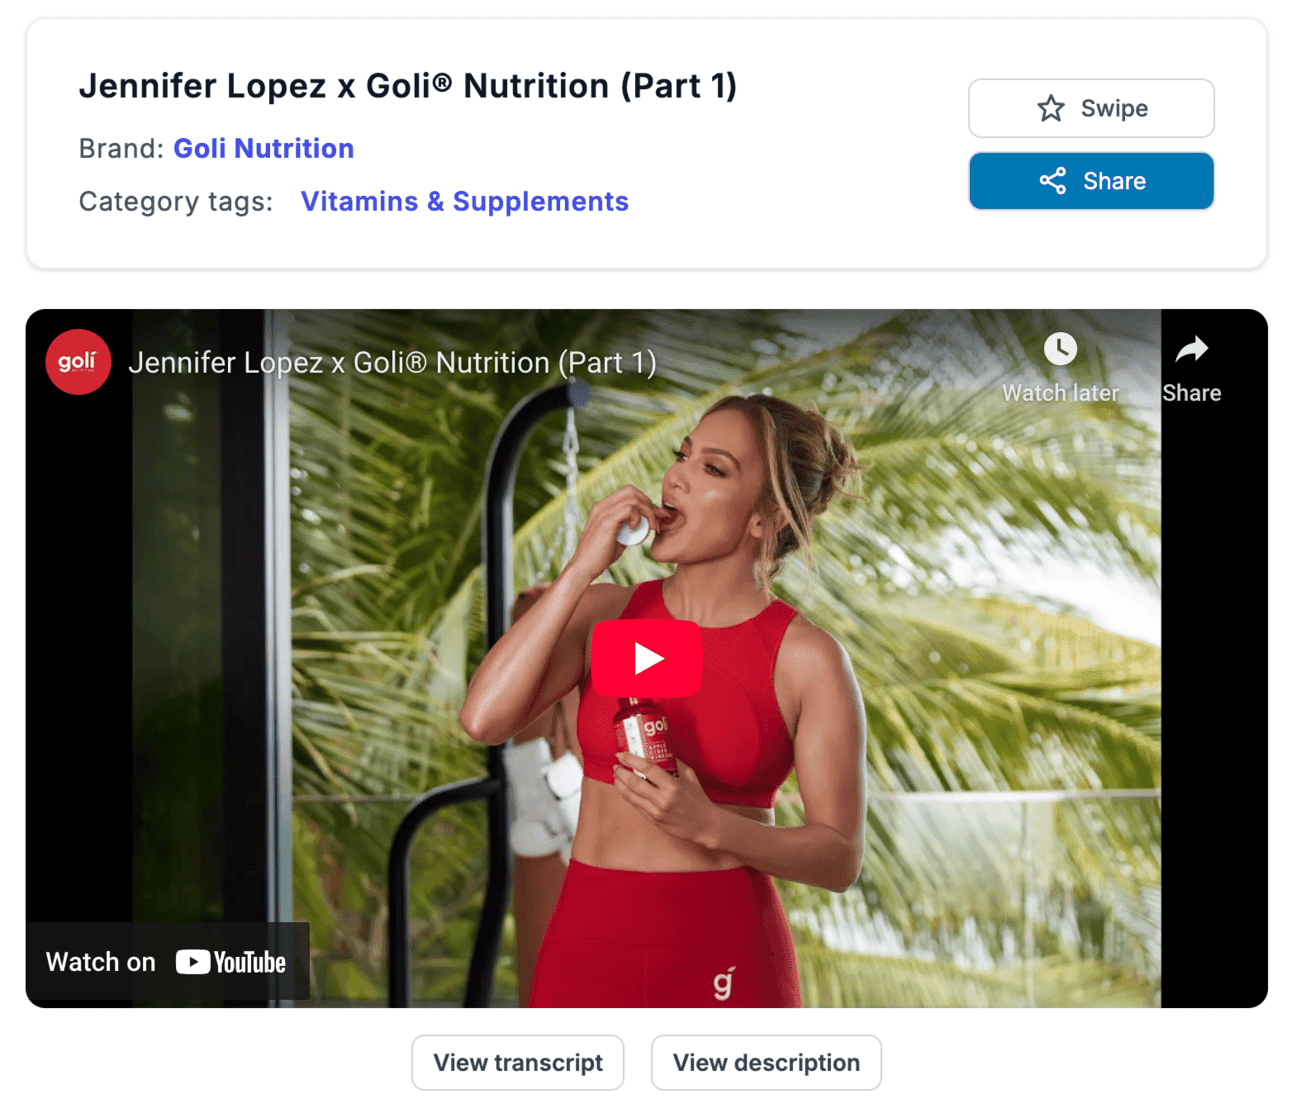This screenshot has height=1099, width=1292.
Task: Click the blue Share button label
Action: (x=1114, y=181)
